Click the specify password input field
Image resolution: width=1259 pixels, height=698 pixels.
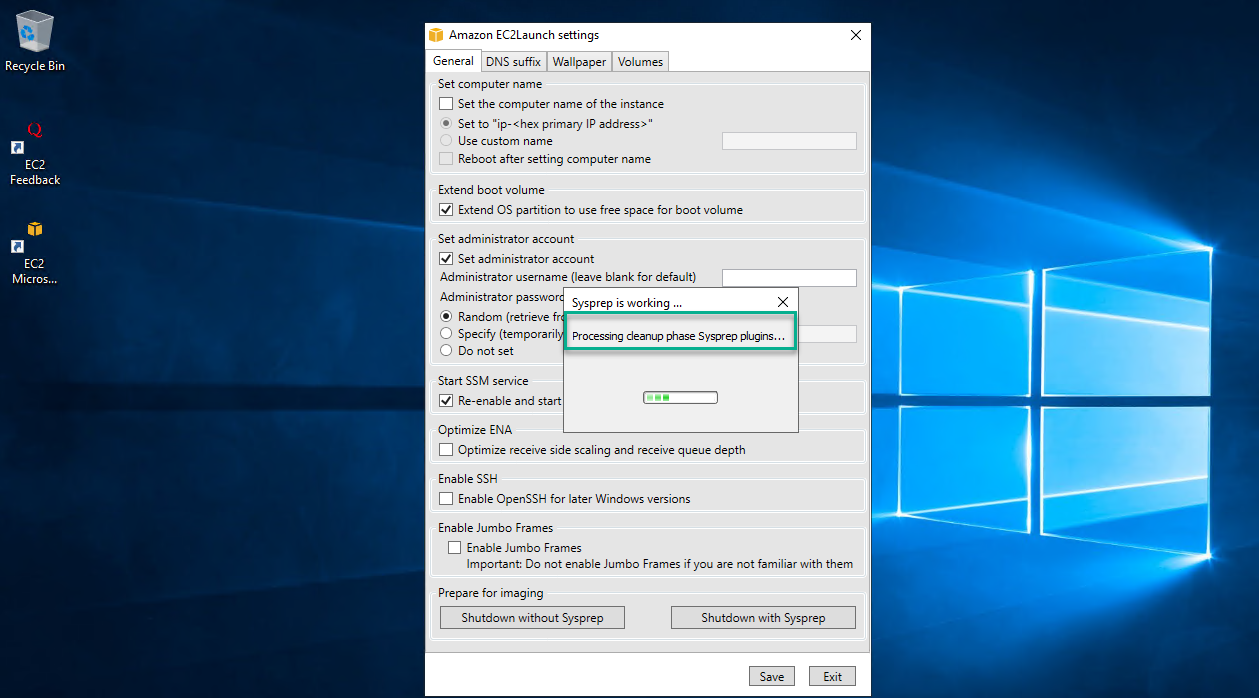pos(827,334)
